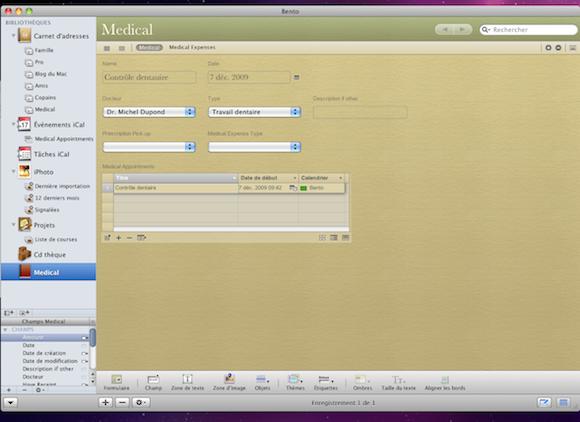
Task: Toggle form design mode button at bottom right
Action: [x=544, y=402]
